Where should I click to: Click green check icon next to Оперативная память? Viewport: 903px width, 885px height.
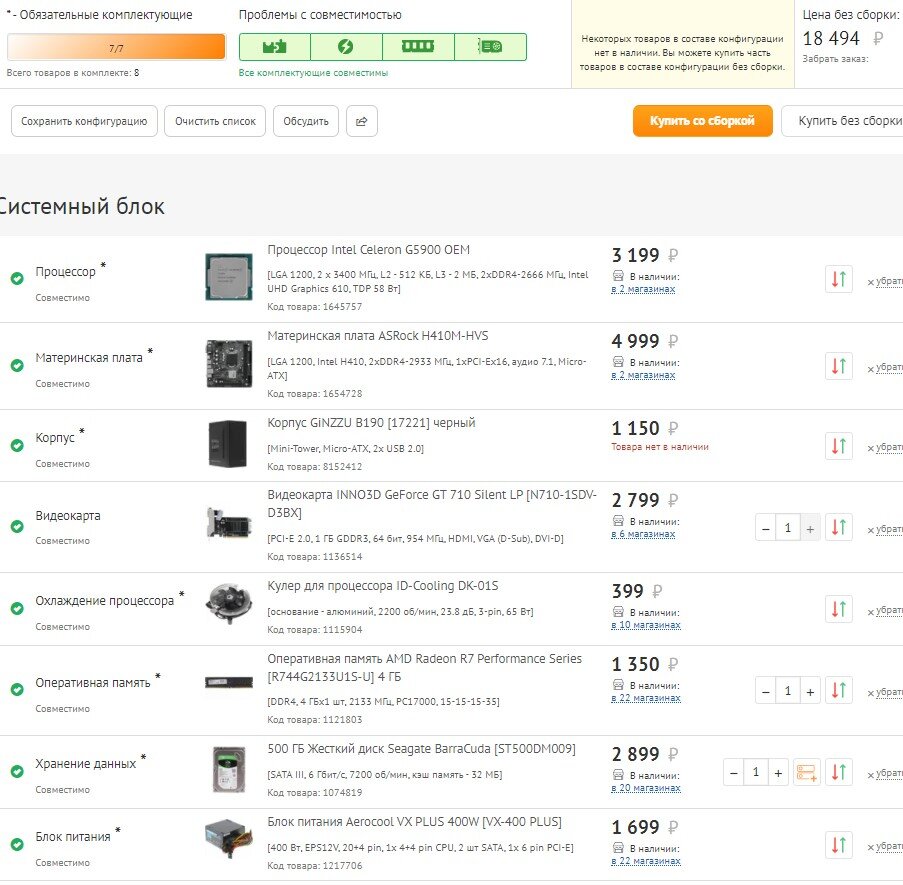(x=17, y=689)
